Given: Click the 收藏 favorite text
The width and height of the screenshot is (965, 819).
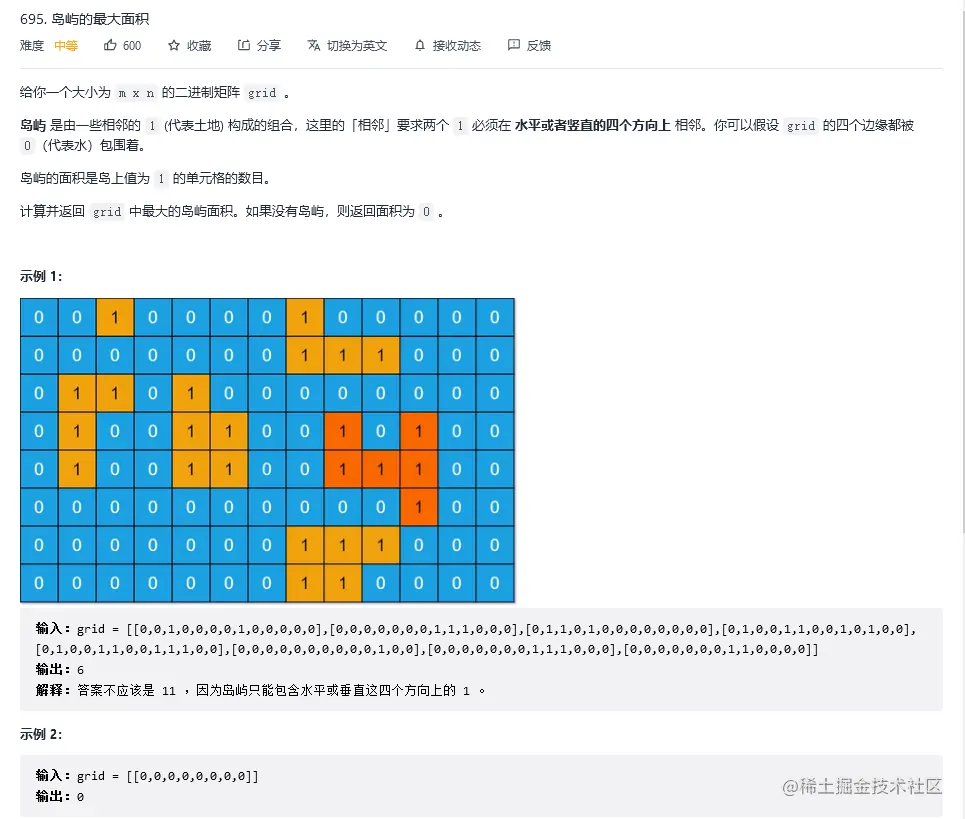Looking at the screenshot, I should click(199, 46).
